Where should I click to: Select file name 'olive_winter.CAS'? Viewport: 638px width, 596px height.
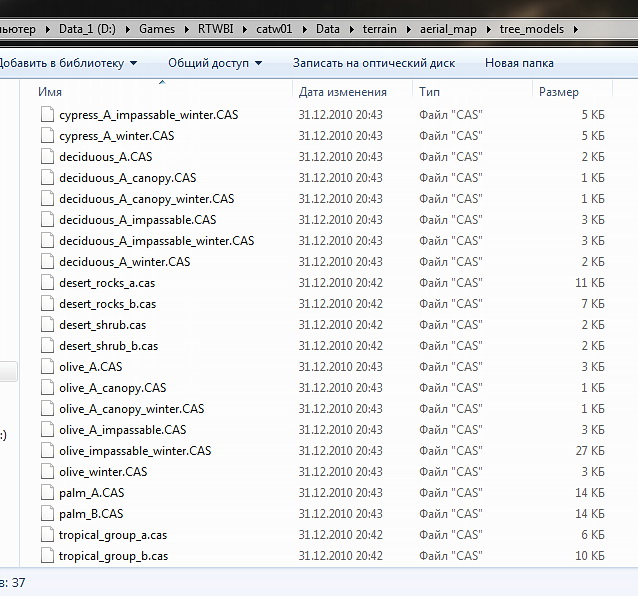coord(103,472)
